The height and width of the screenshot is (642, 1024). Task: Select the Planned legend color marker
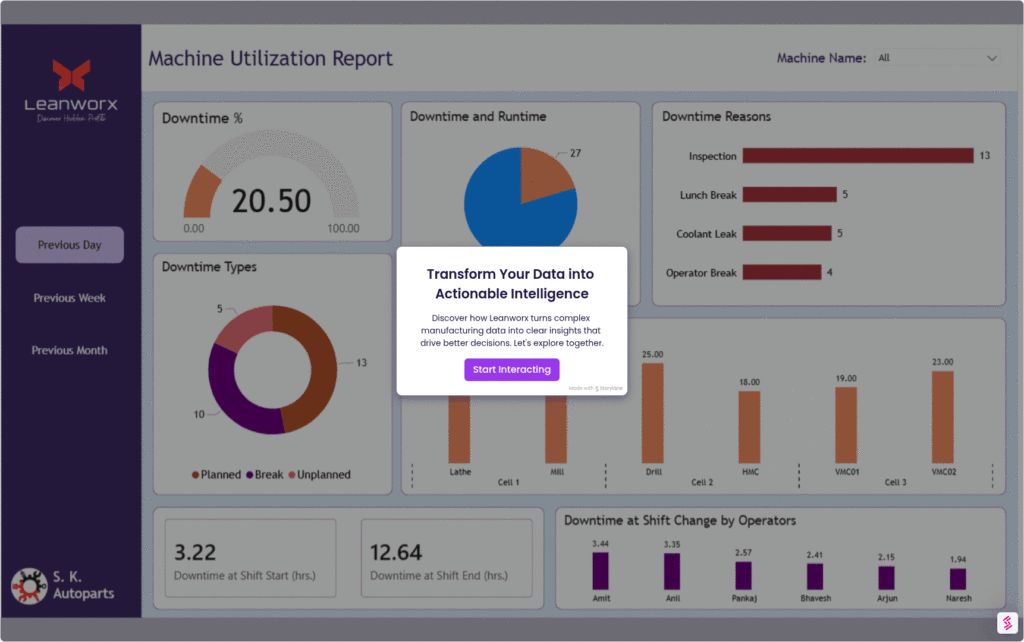tap(196, 475)
